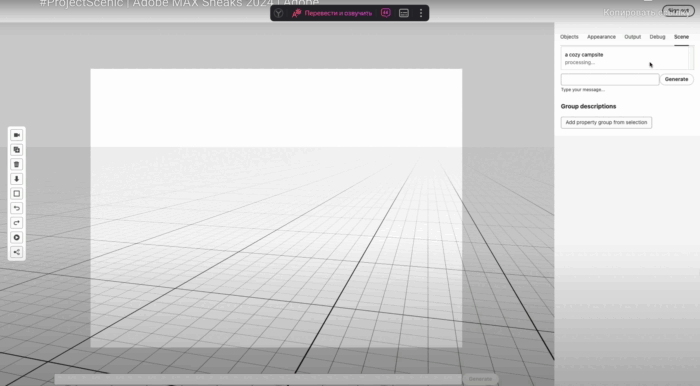
Task: Focus the Type your message input field
Action: tap(610, 79)
